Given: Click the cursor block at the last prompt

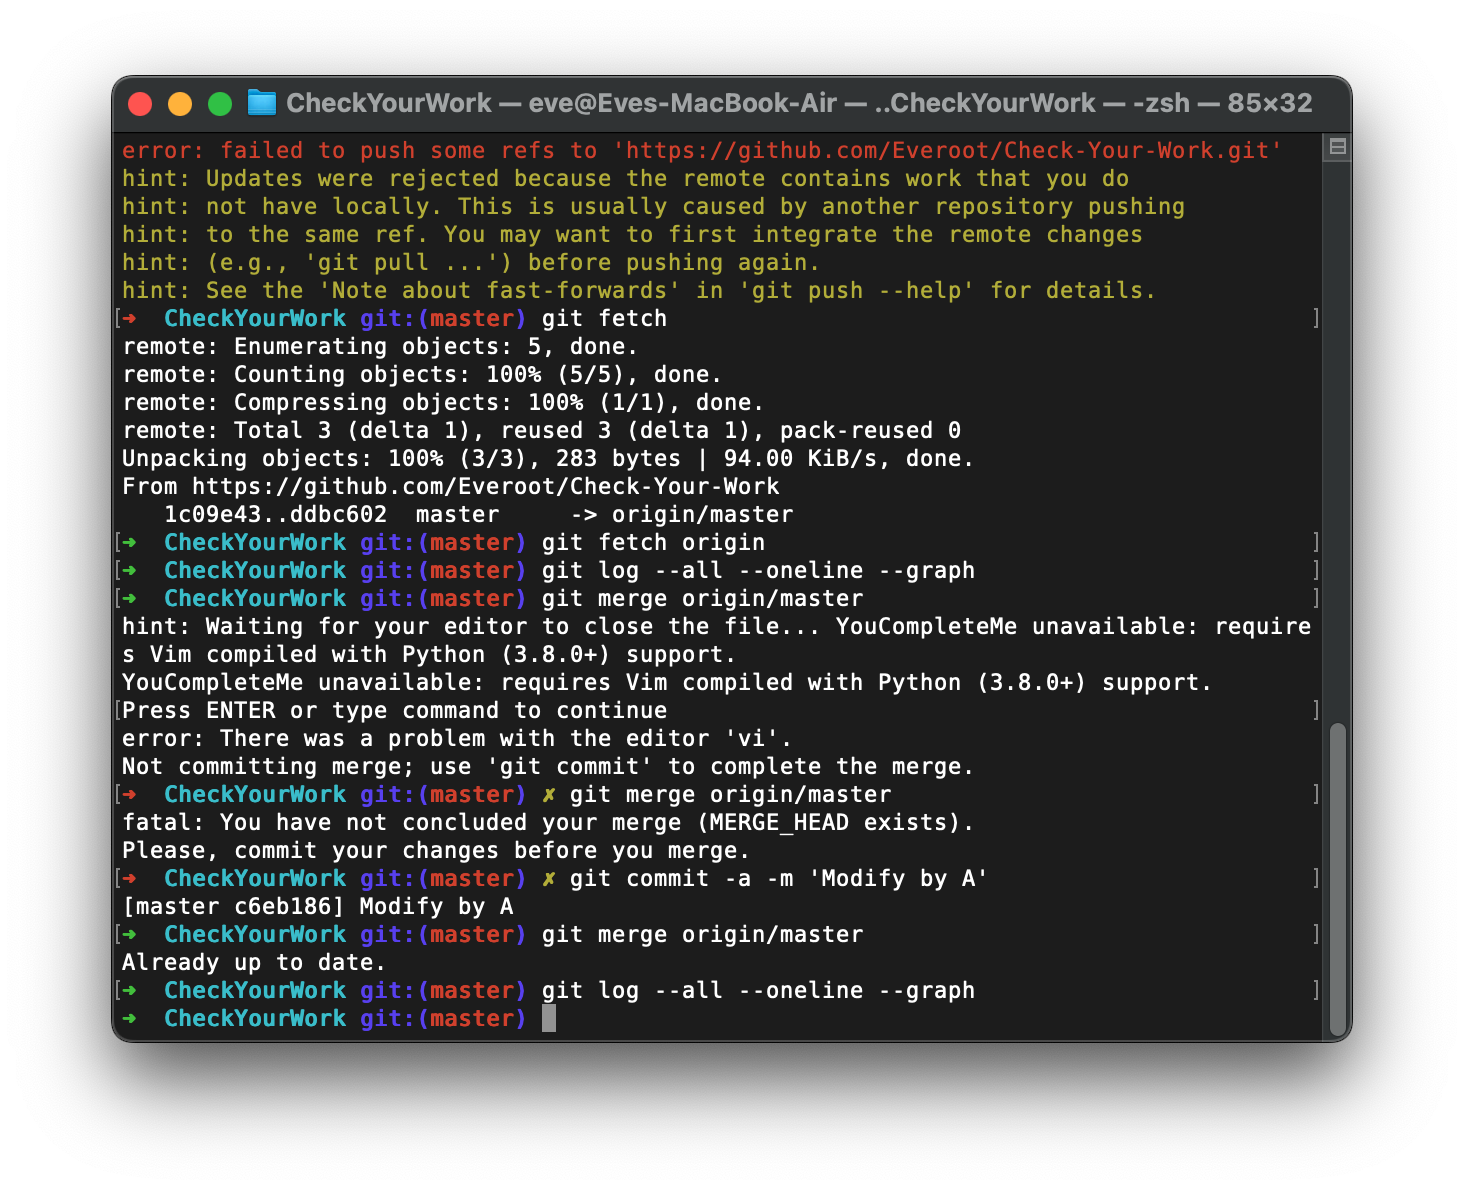Looking at the screenshot, I should pyautogui.click(x=549, y=1018).
